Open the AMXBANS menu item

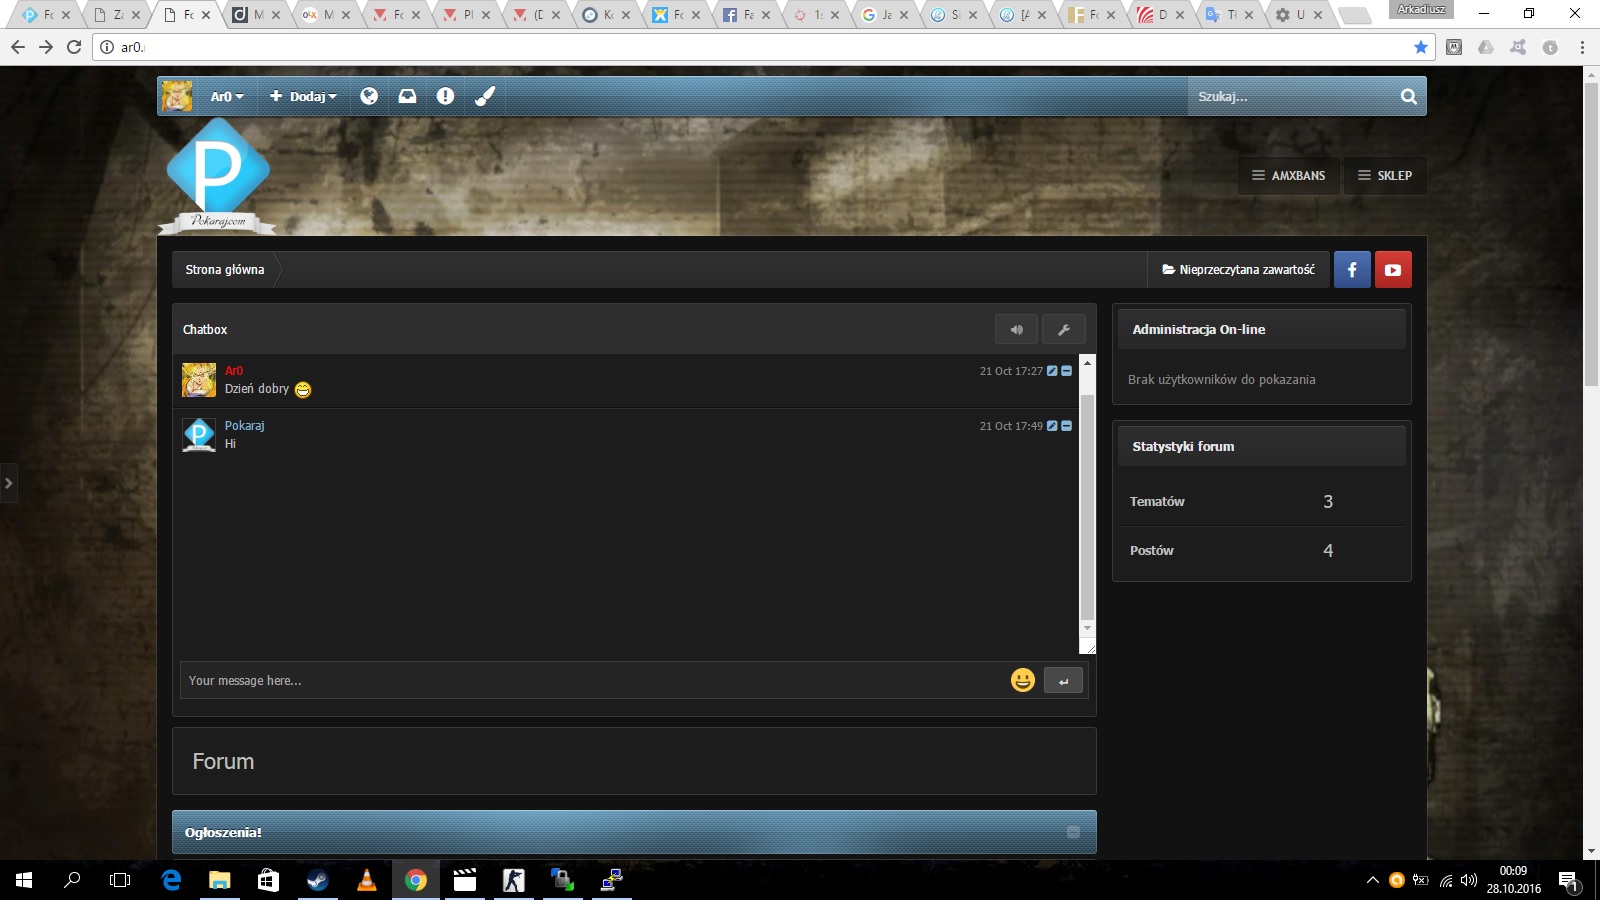tap(1289, 175)
